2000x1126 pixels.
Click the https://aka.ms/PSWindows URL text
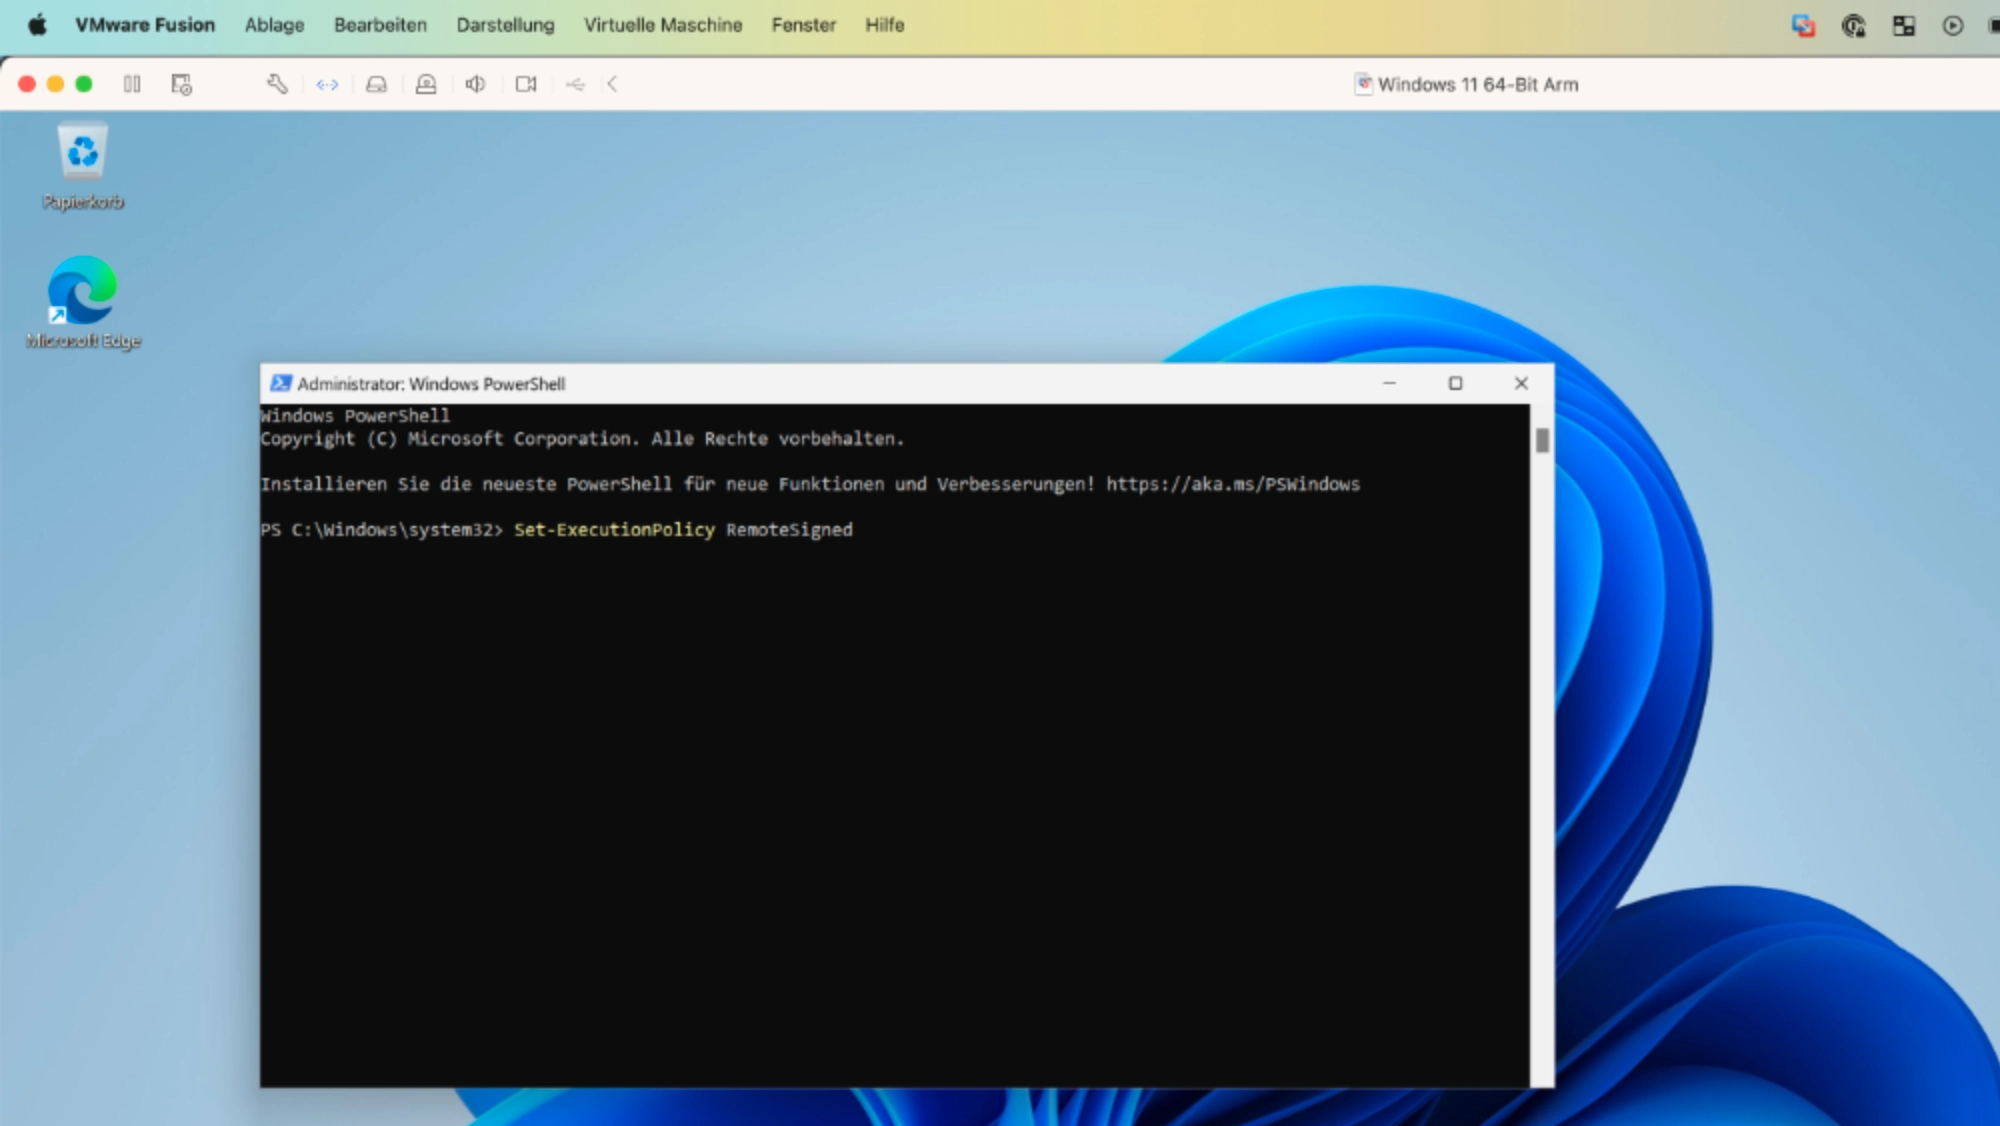tap(1233, 484)
